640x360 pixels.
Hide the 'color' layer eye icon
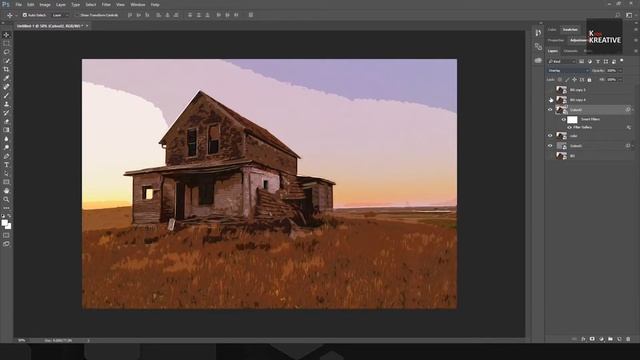pos(550,136)
